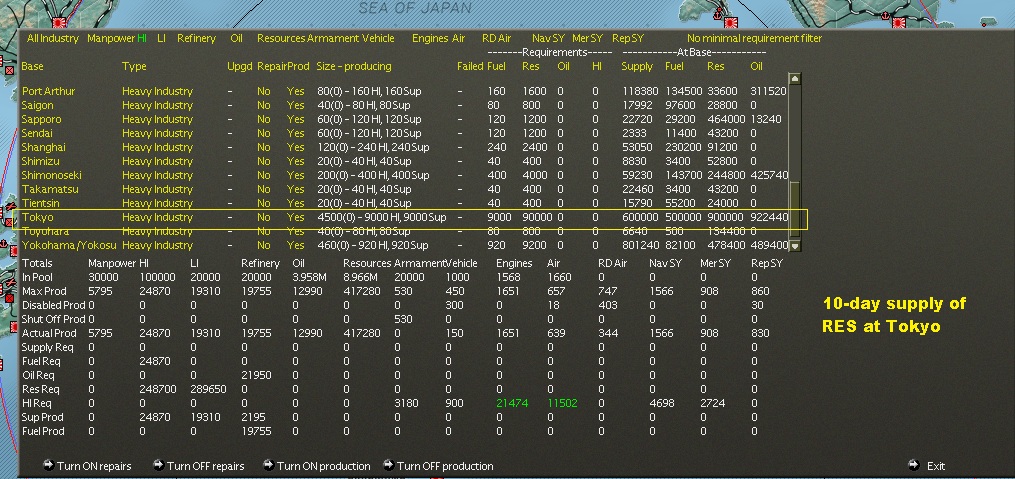1015x479 pixels.
Task: Filter list by All Industry
Action: click(52, 38)
